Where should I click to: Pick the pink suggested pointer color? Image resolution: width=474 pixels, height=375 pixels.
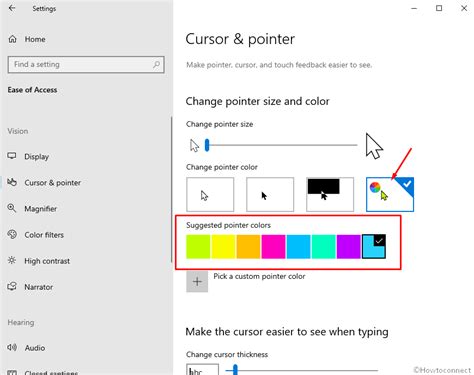[273, 247]
